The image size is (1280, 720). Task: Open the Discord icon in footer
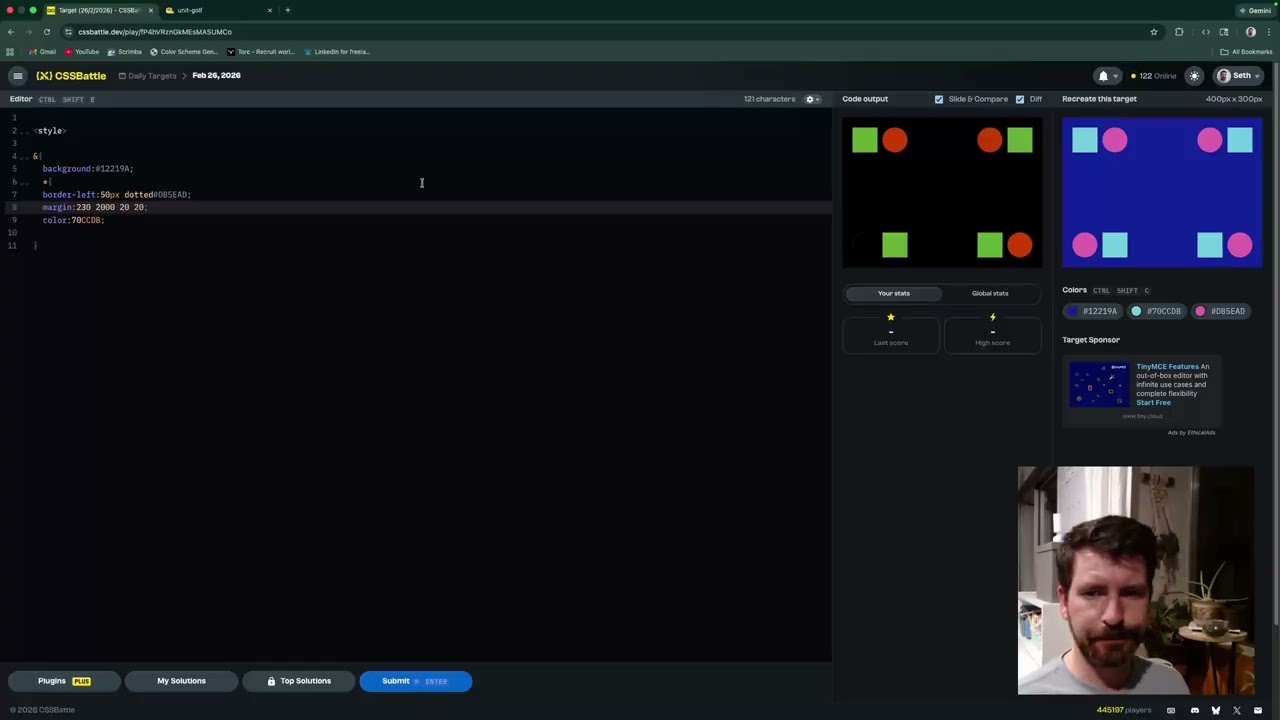click(x=1194, y=710)
